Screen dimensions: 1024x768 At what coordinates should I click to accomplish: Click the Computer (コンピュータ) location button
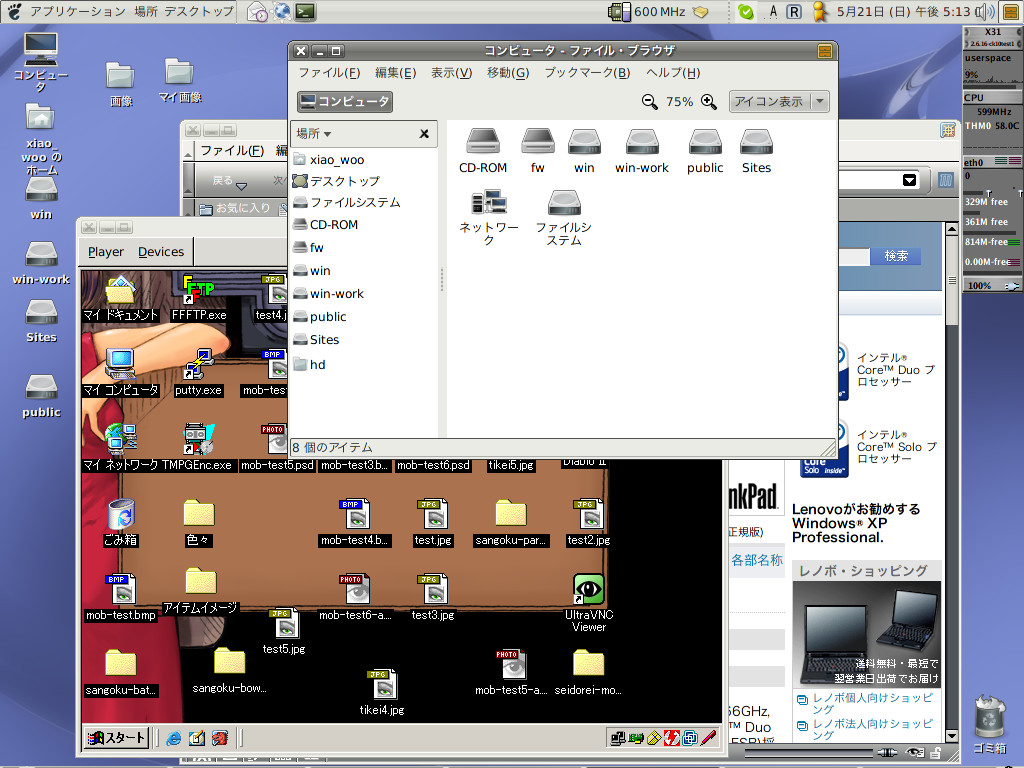pyautogui.click(x=345, y=101)
